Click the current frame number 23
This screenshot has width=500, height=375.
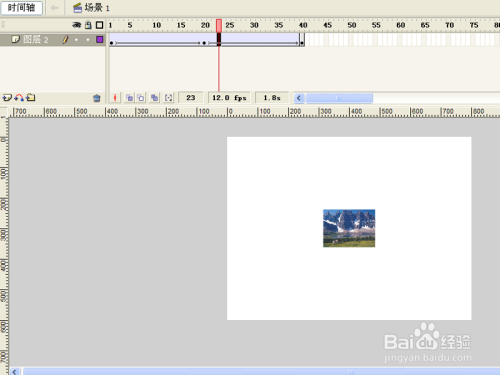pyautogui.click(x=191, y=98)
